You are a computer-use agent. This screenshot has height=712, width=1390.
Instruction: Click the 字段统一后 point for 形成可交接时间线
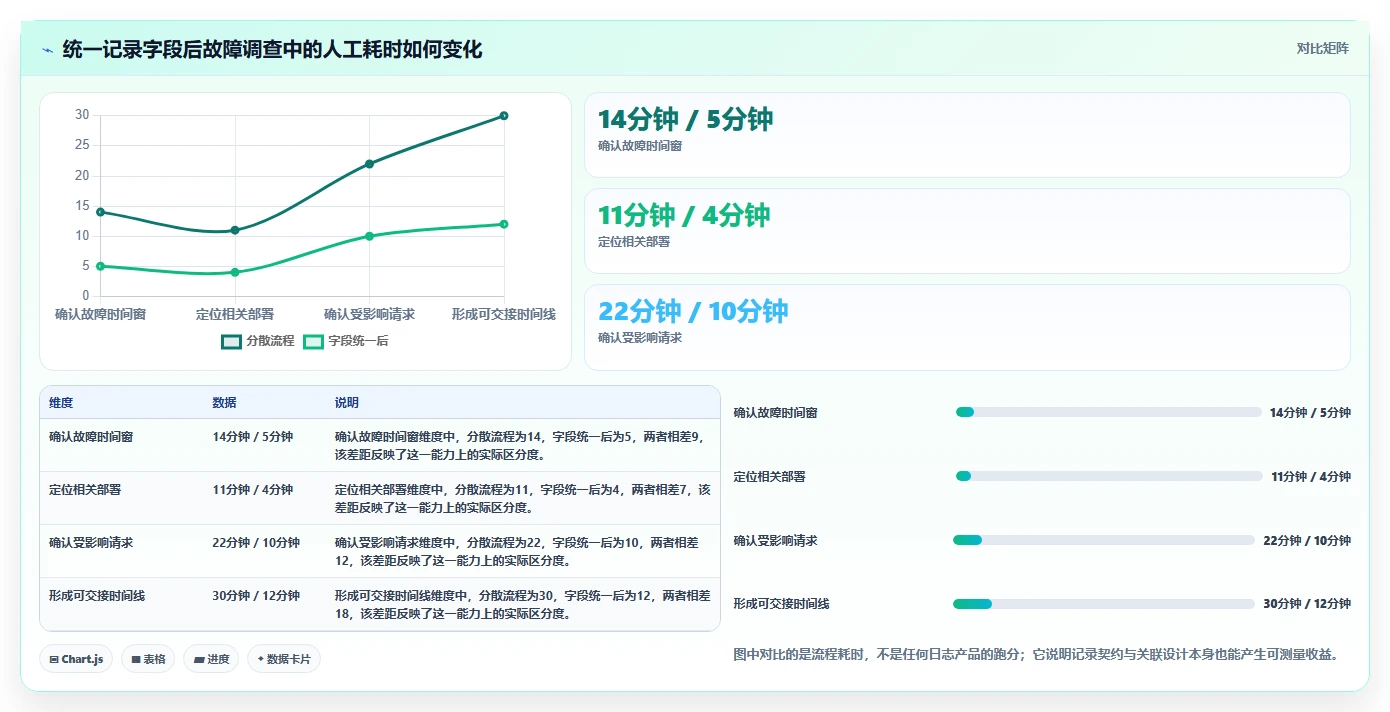pyautogui.click(x=504, y=224)
